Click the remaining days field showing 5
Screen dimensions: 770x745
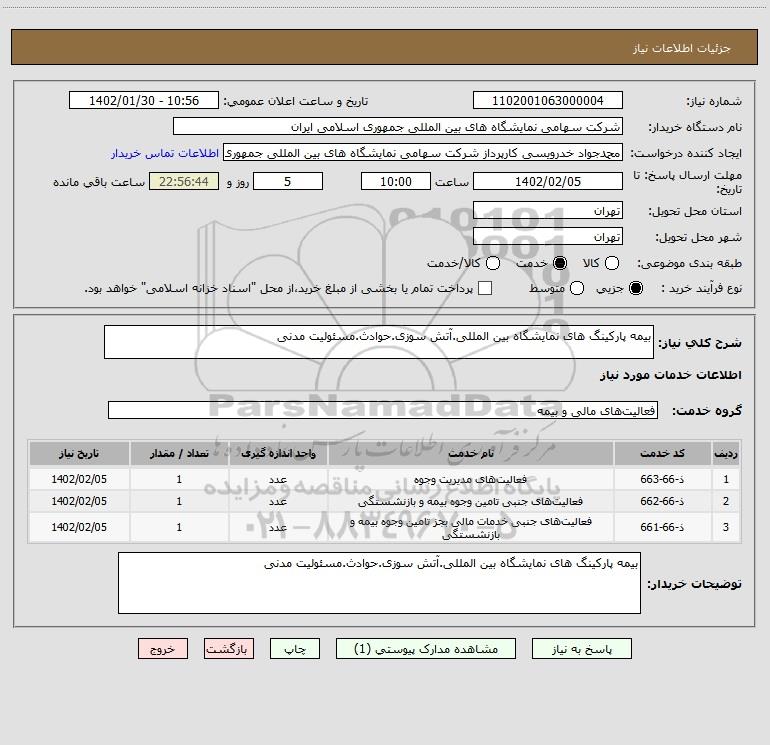[288, 181]
